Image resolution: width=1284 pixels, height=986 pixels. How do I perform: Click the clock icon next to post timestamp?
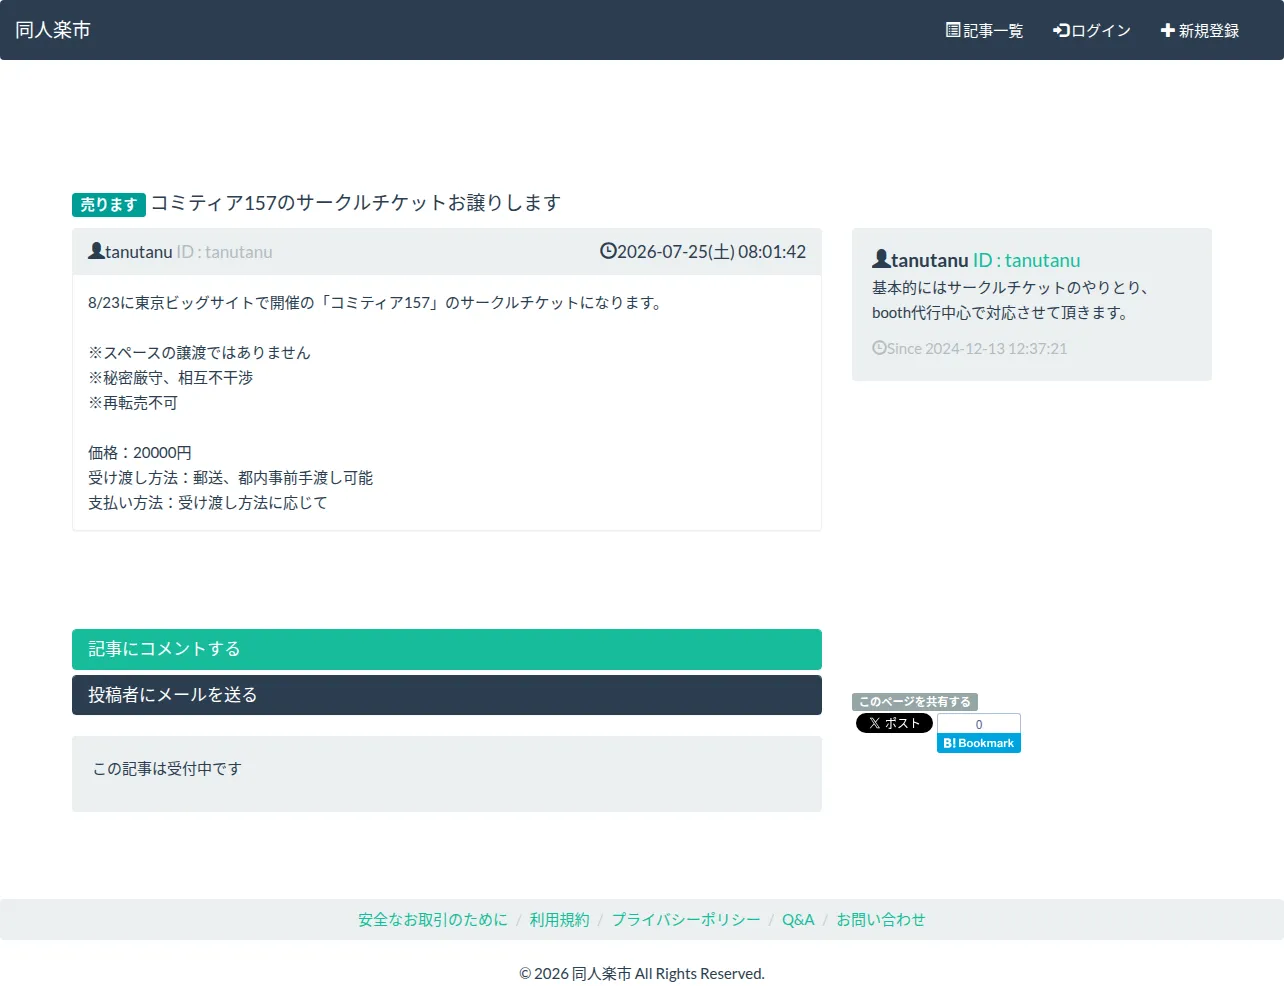[x=608, y=251]
